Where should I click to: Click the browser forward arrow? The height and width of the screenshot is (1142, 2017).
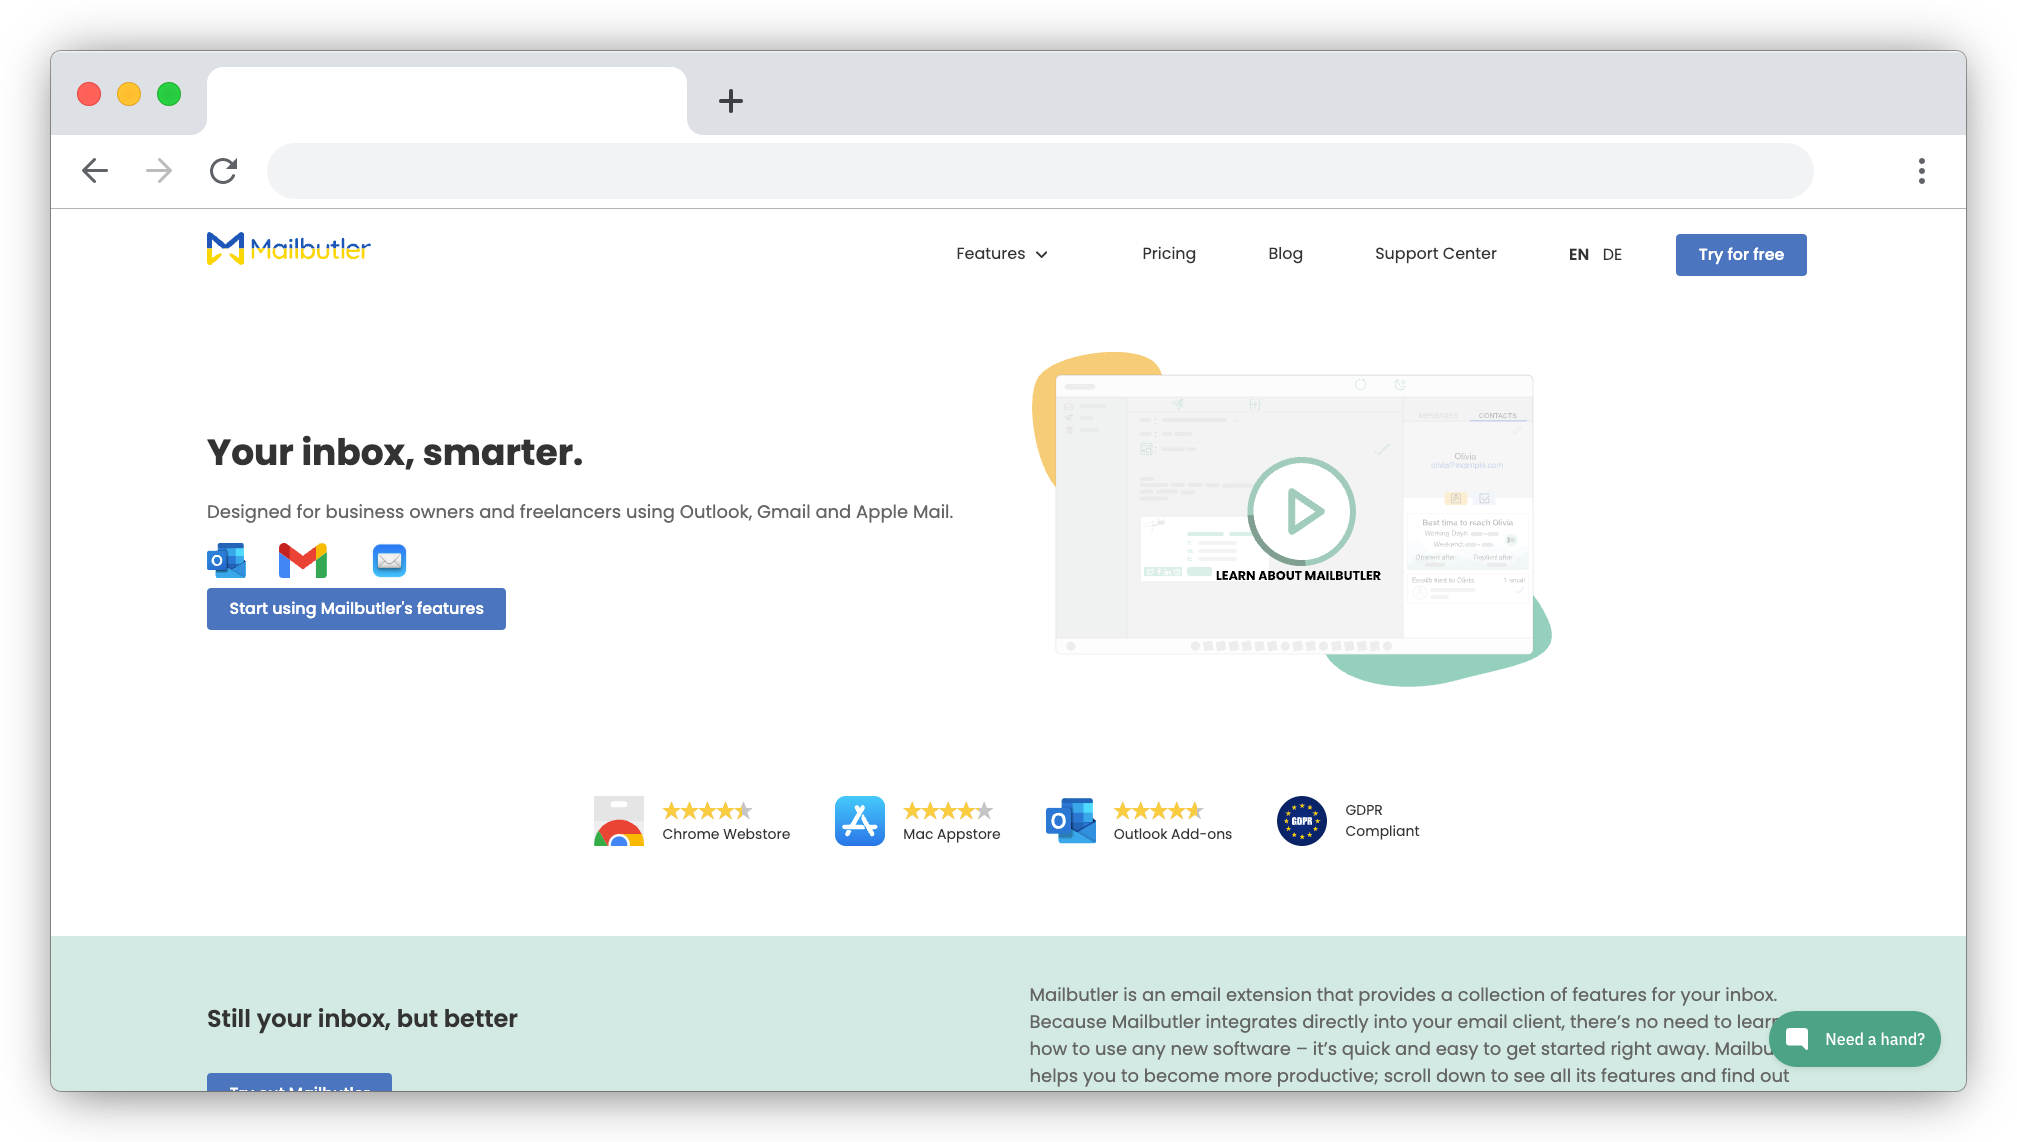[159, 171]
